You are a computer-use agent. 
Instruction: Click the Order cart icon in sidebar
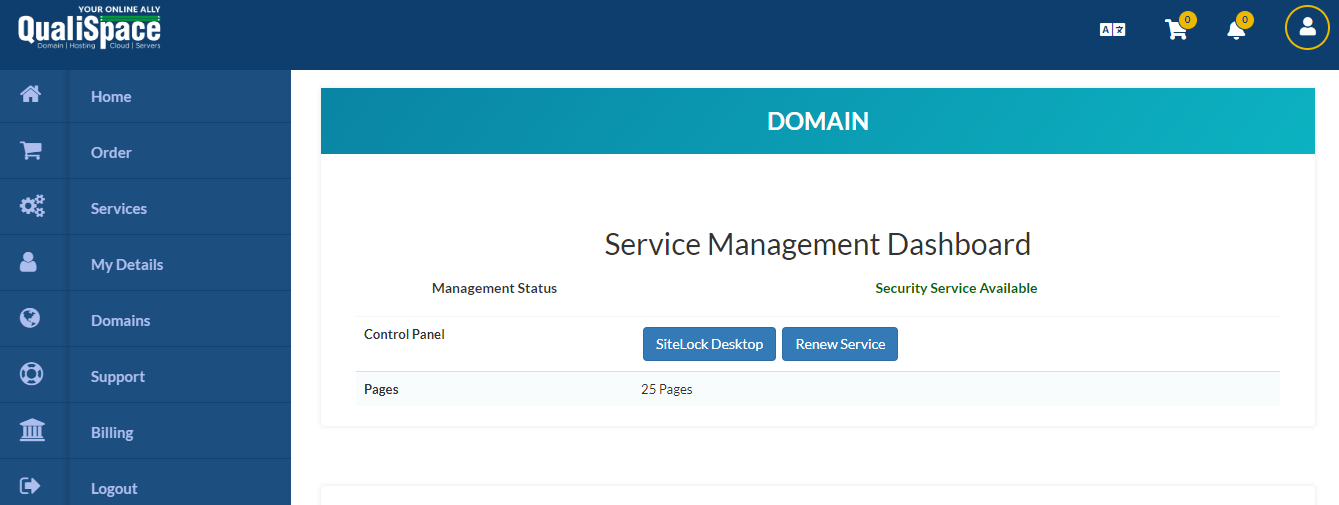[31, 151]
